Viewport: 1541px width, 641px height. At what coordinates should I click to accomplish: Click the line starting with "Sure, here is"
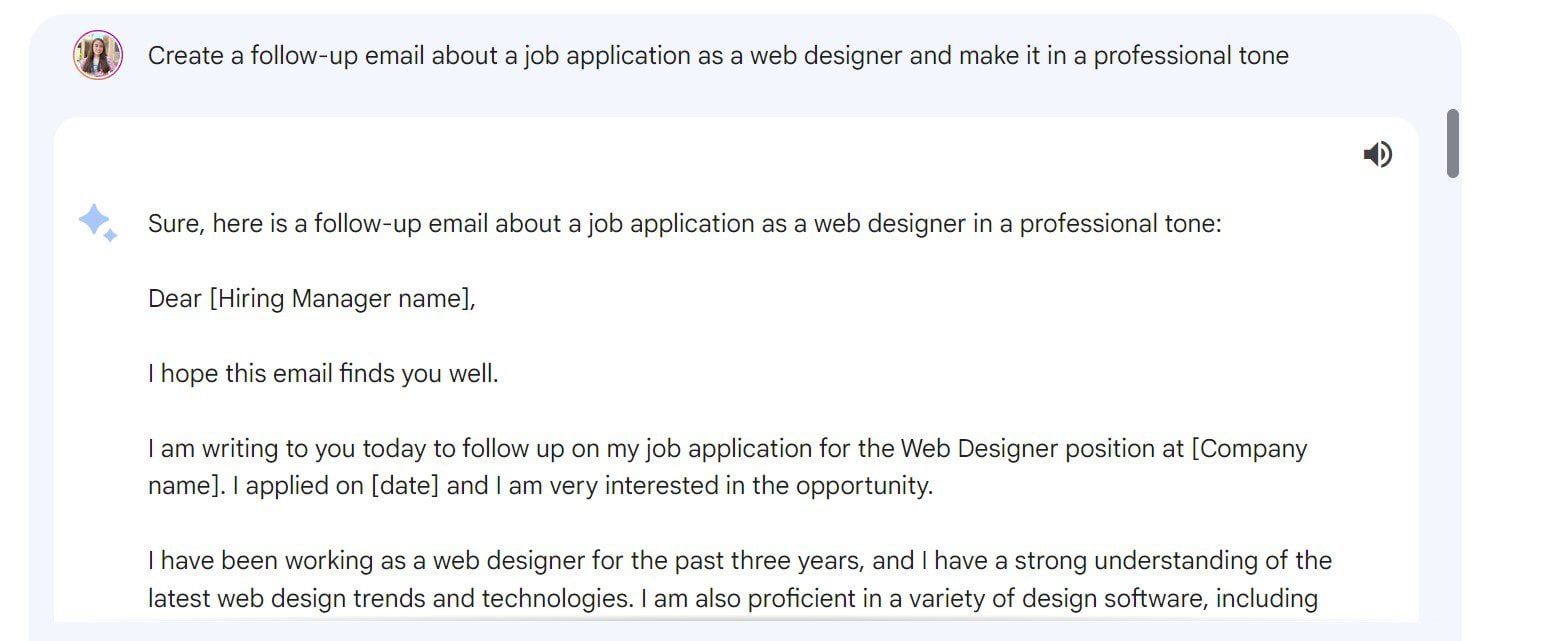pos(684,224)
